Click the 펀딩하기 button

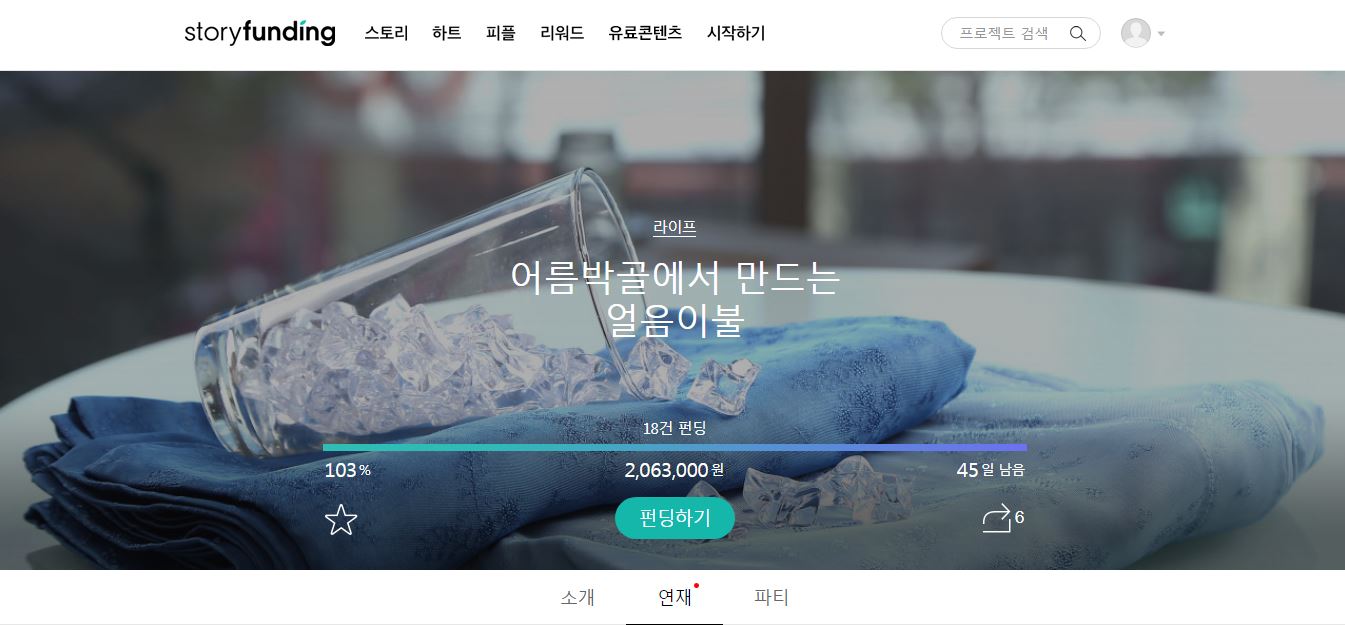click(x=675, y=518)
